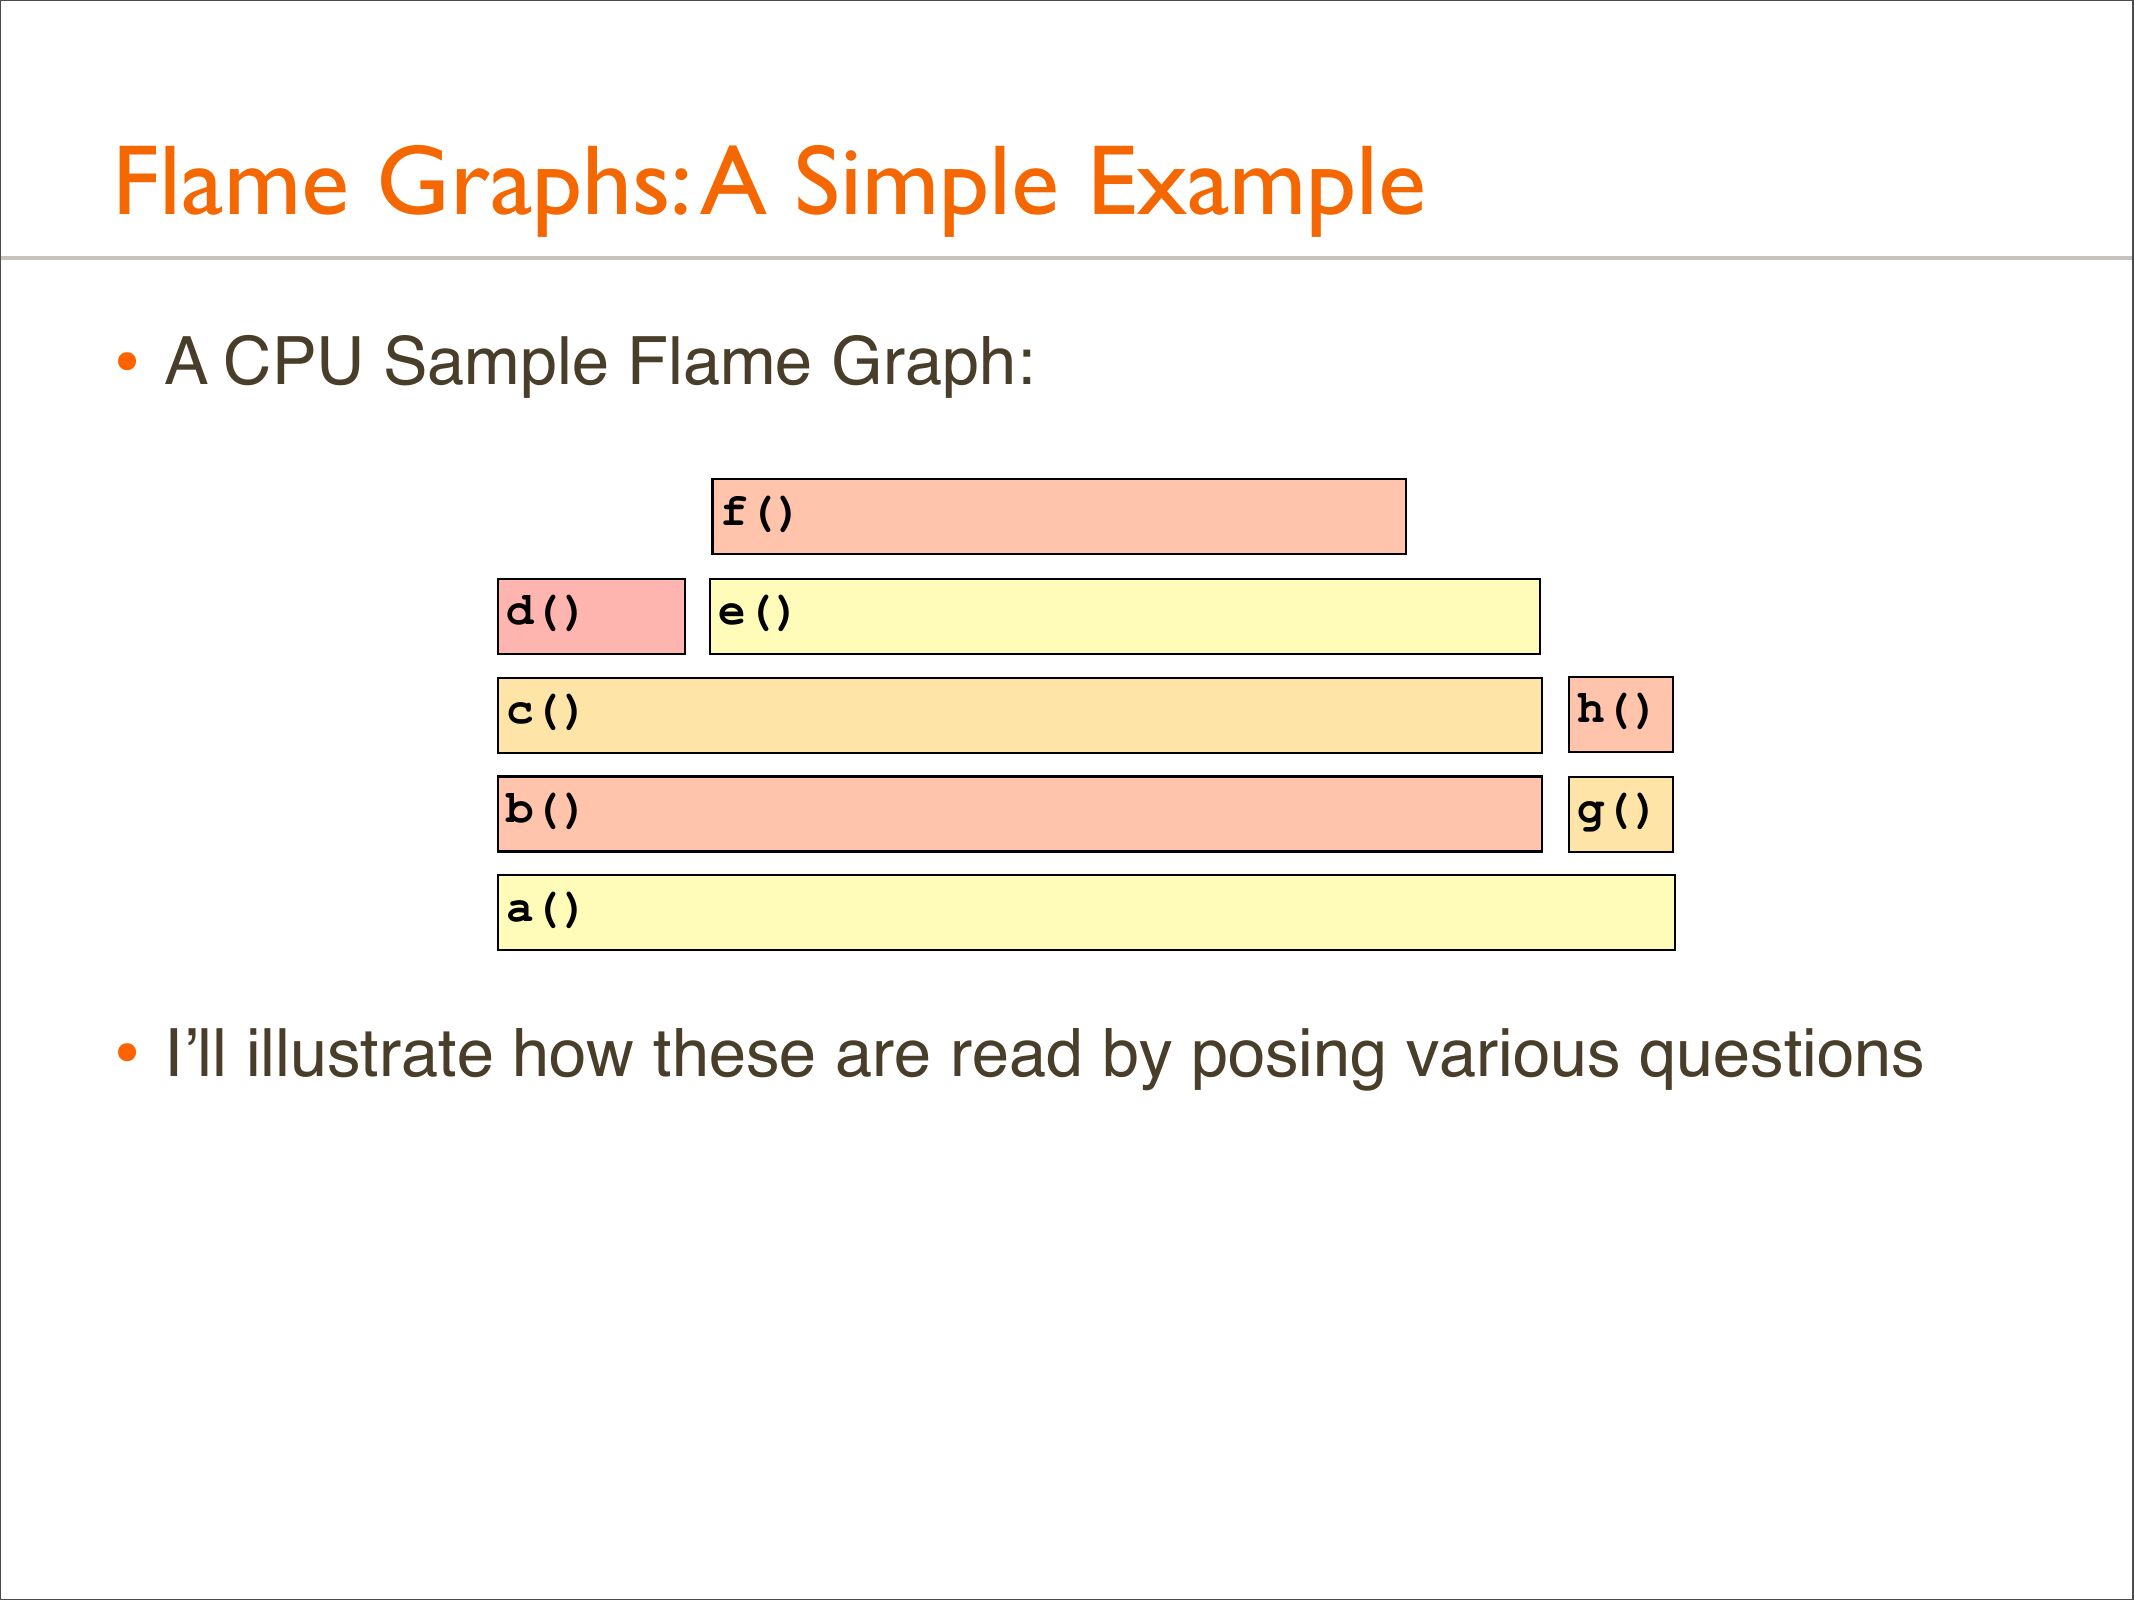Click the yellow e() frame

pos(1124,616)
